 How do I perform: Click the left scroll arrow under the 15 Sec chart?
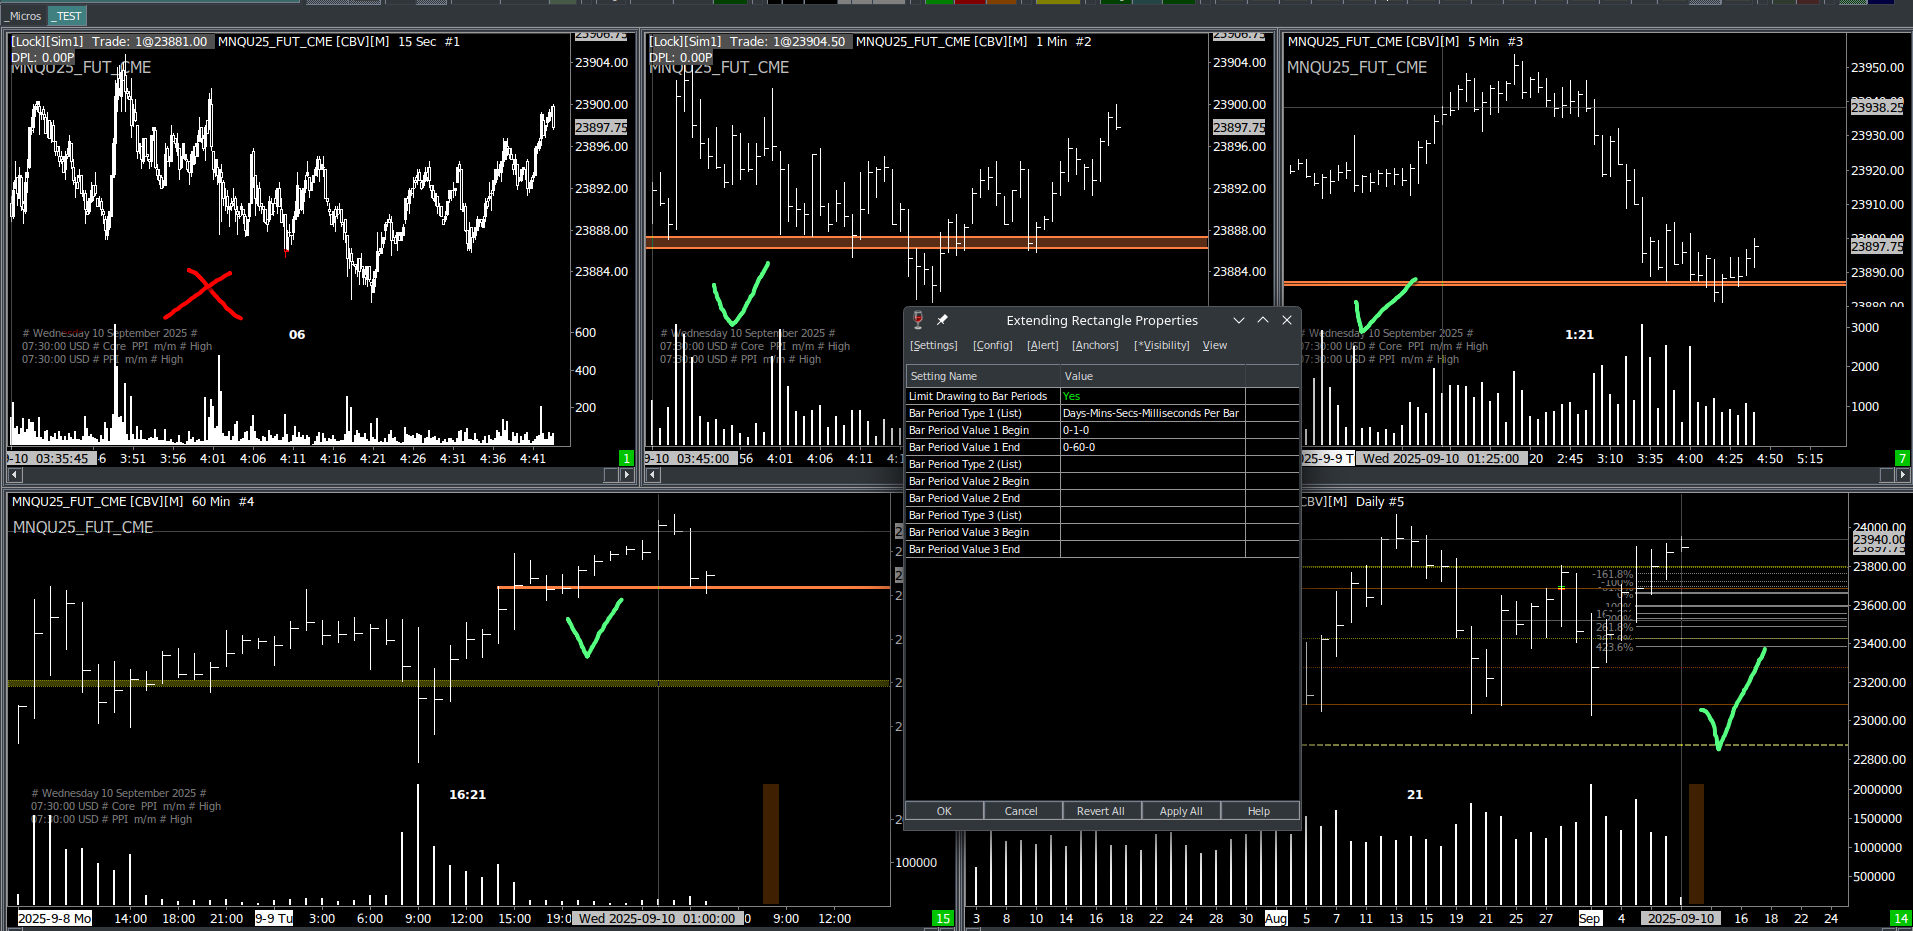click(12, 475)
